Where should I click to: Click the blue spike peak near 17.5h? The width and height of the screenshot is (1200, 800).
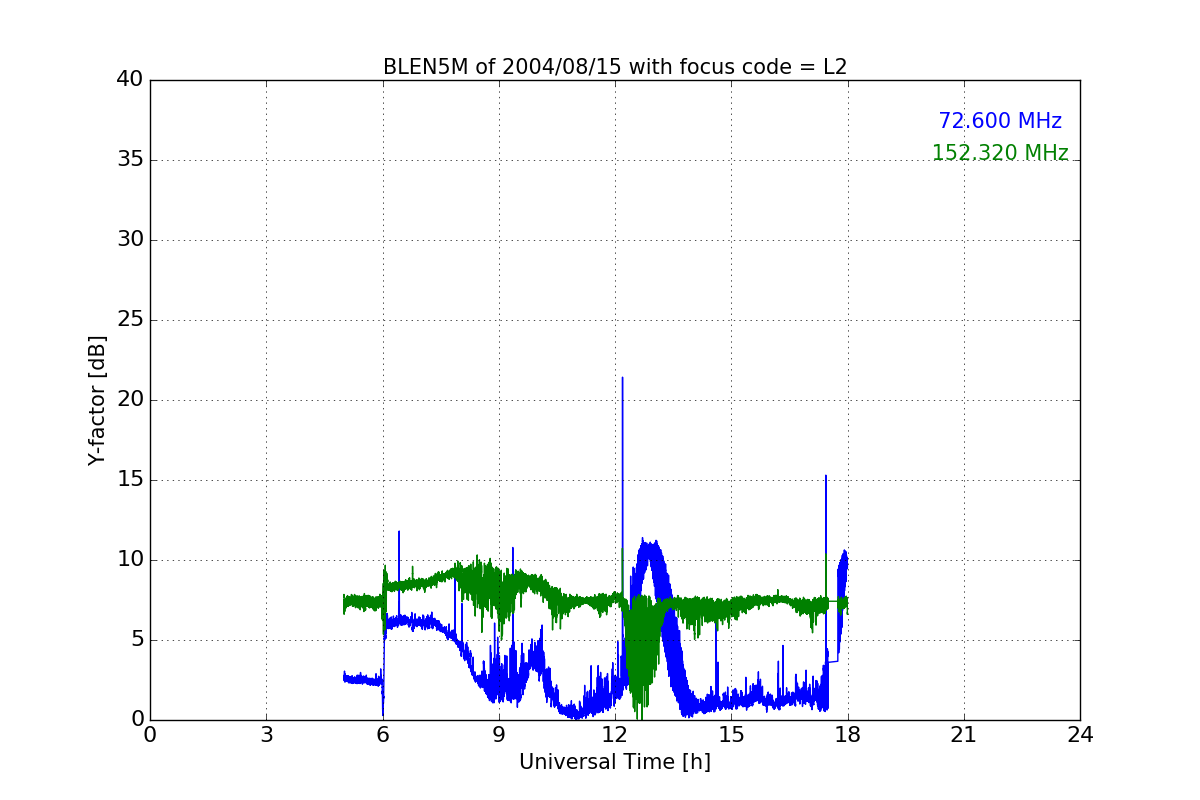click(826, 476)
